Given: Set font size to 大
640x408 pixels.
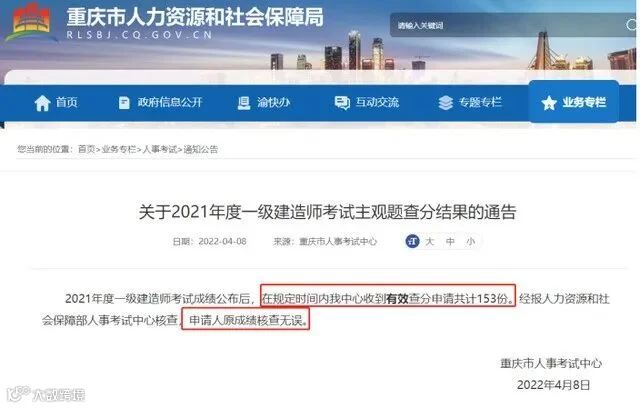Looking at the screenshot, I should click(x=429, y=242).
